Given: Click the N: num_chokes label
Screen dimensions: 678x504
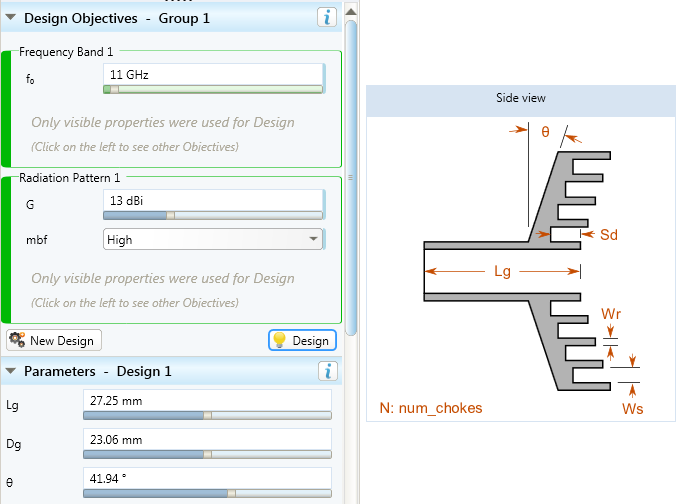Looking at the screenshot, I should coord(431,408).
